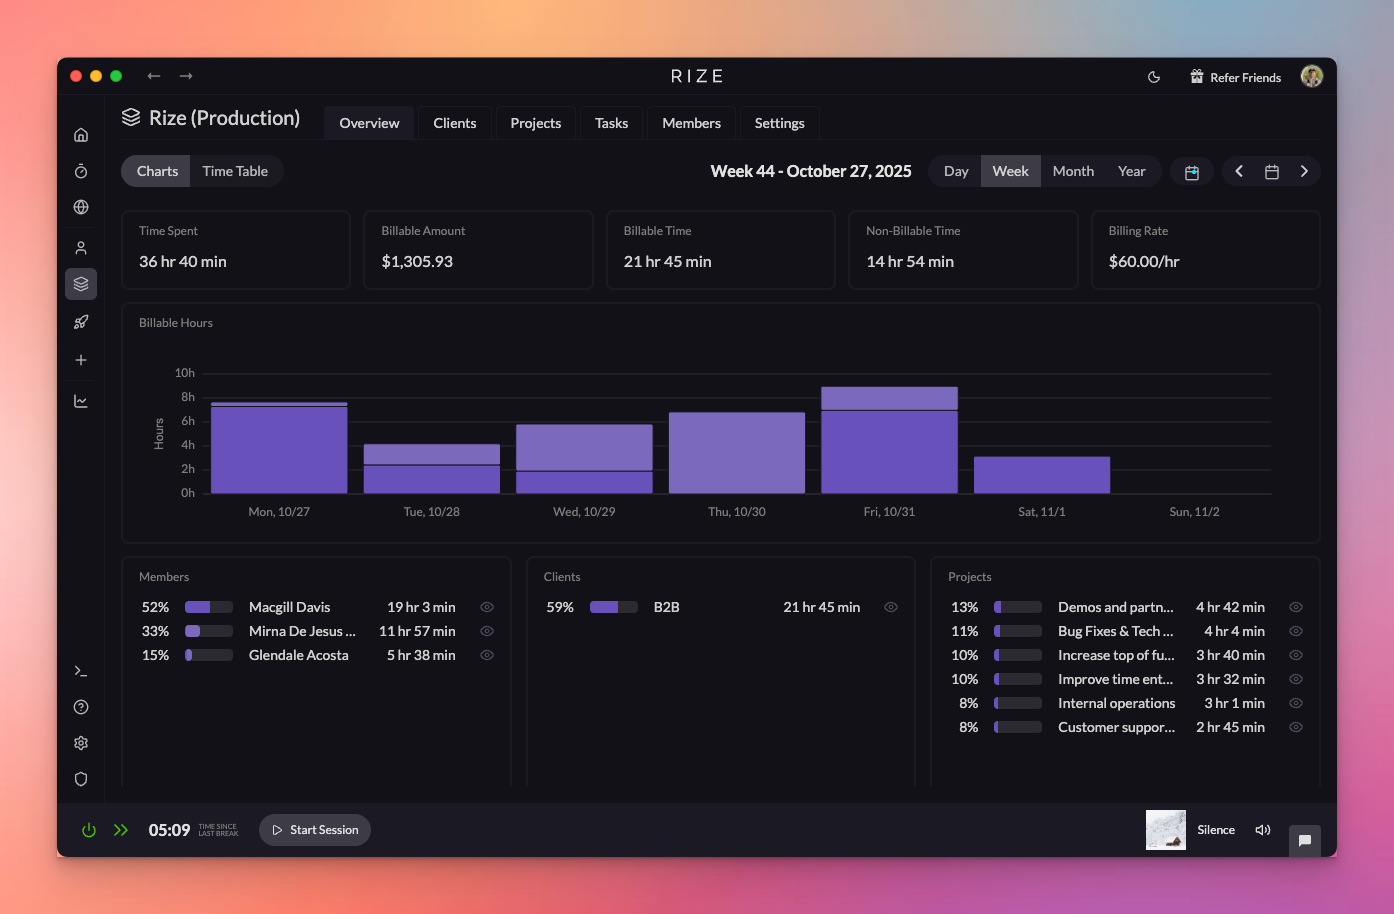Open the Tasks tab

click(x=612, y=123)
